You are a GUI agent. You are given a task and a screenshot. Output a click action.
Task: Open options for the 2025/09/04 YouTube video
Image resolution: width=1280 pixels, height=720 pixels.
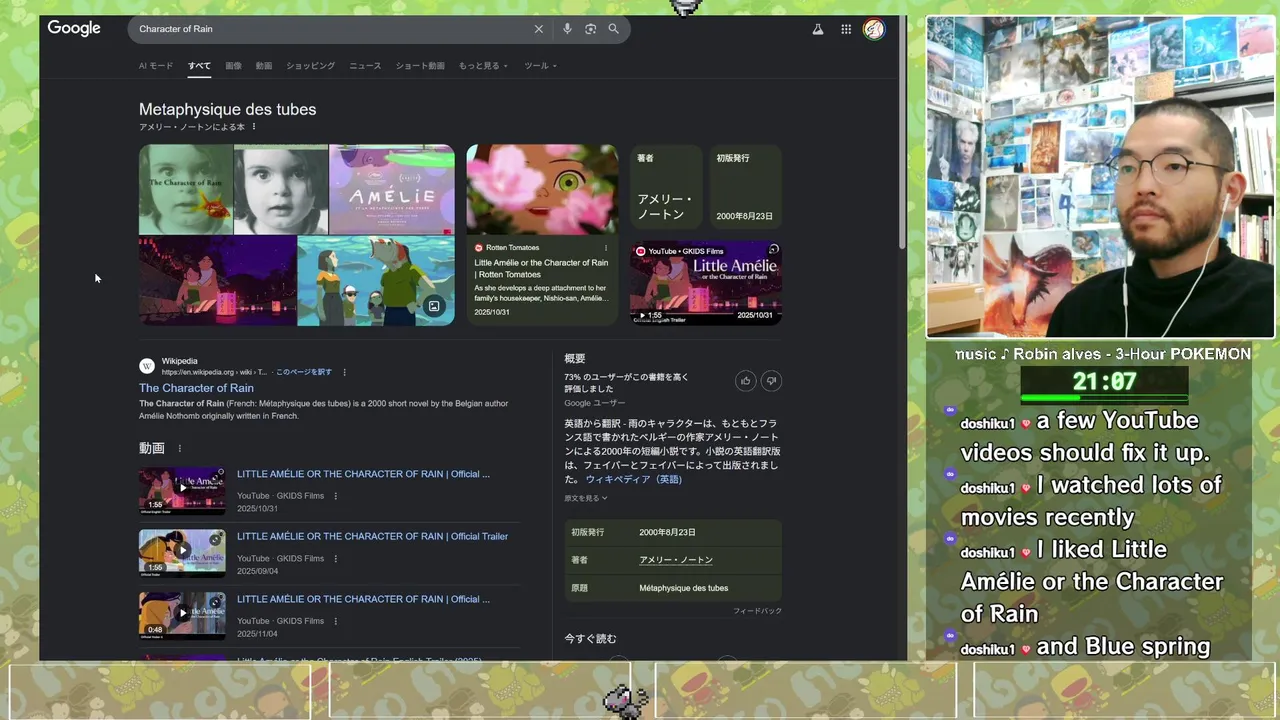(335, 558)
